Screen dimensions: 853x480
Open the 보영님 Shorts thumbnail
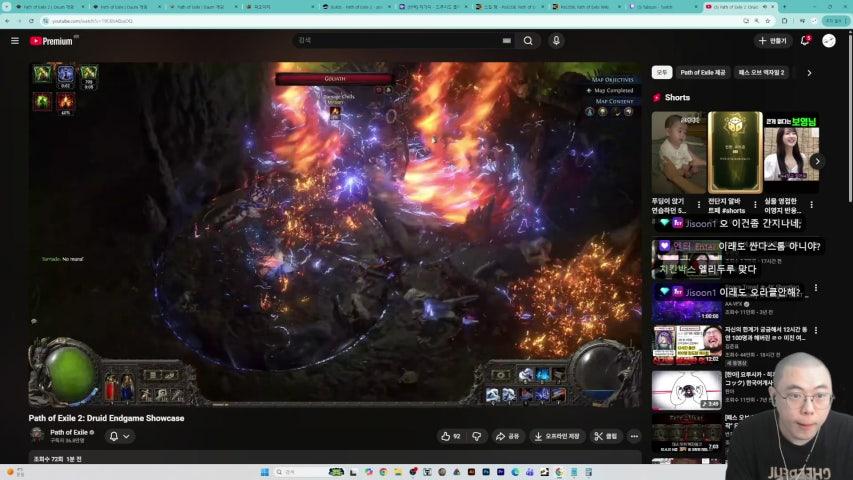pos(791,152)
